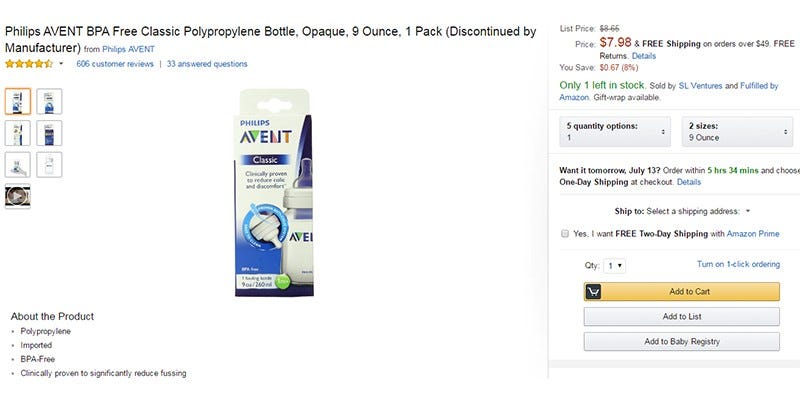
Task: Play the product video thumbnail
Action: point(18,196)
